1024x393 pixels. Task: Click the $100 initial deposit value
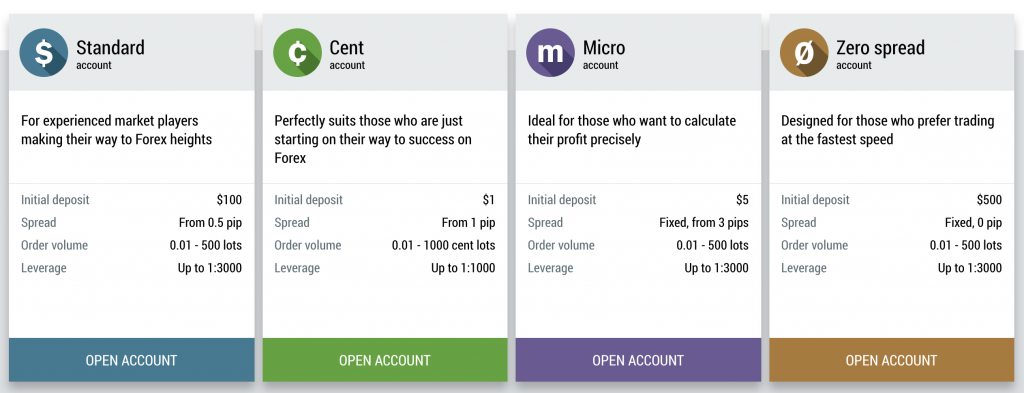pos(229,200)
